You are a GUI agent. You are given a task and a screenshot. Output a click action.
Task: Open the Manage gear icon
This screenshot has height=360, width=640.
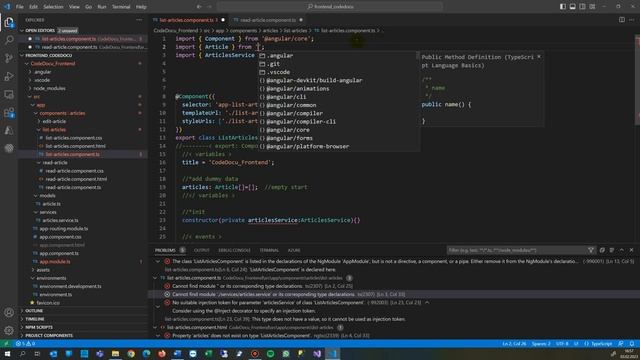[x=9, y=330]
